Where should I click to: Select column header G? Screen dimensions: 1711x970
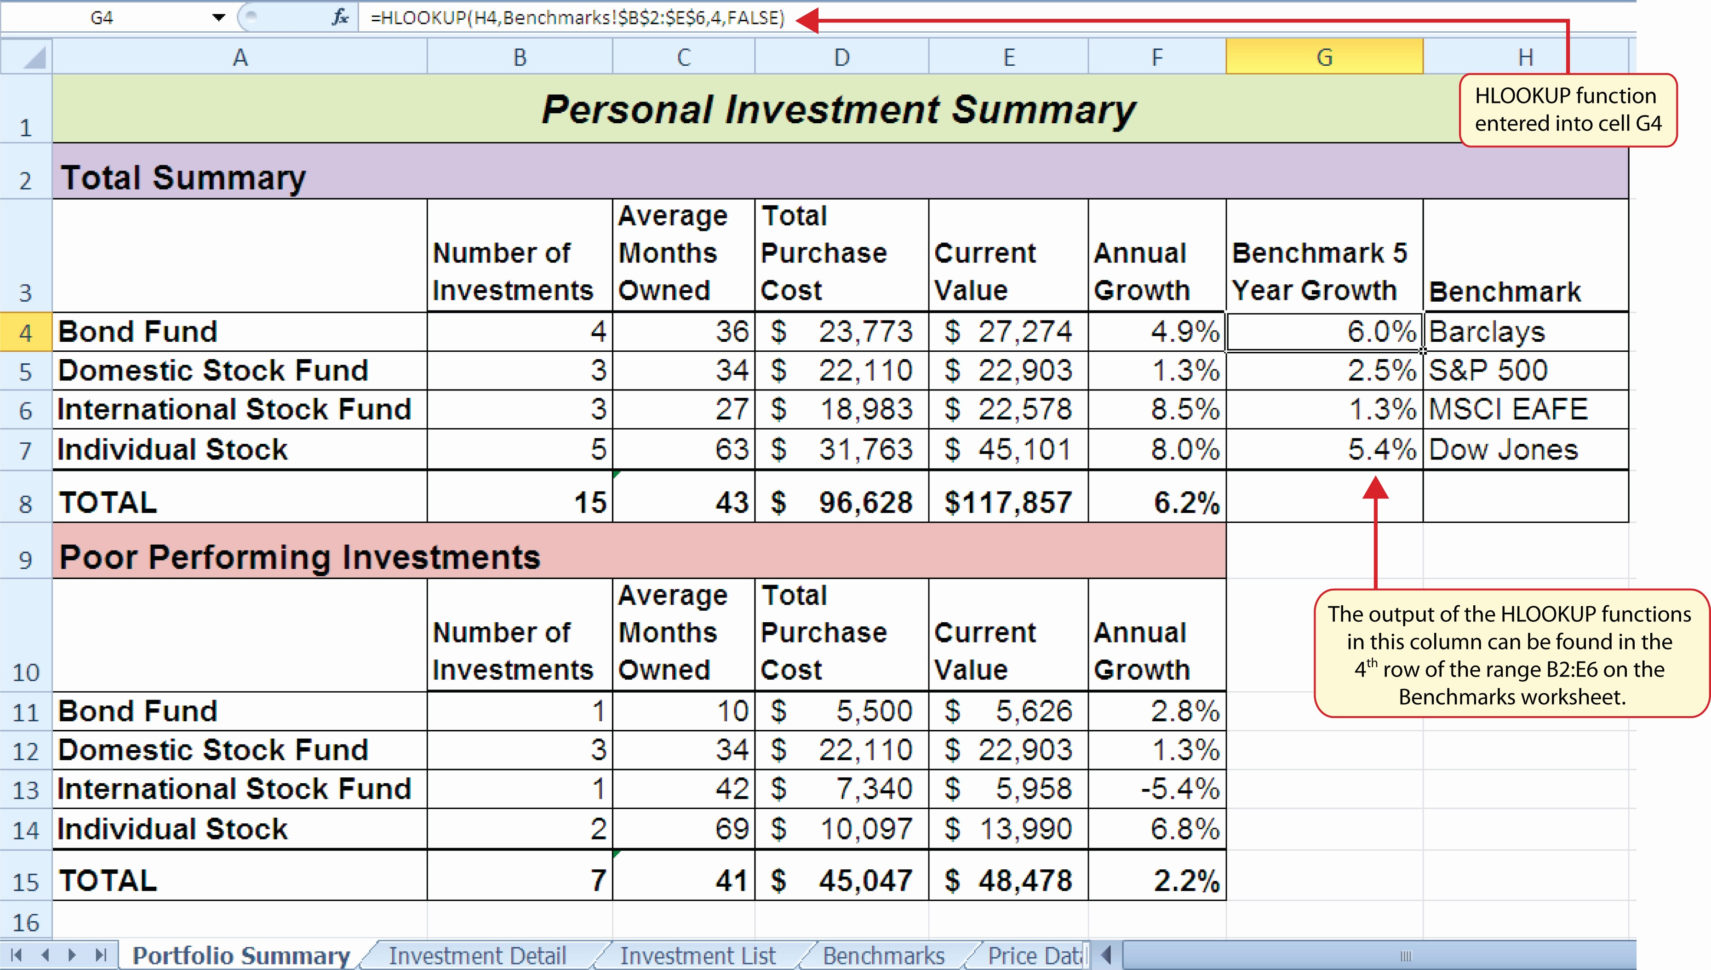[1324, 57]
